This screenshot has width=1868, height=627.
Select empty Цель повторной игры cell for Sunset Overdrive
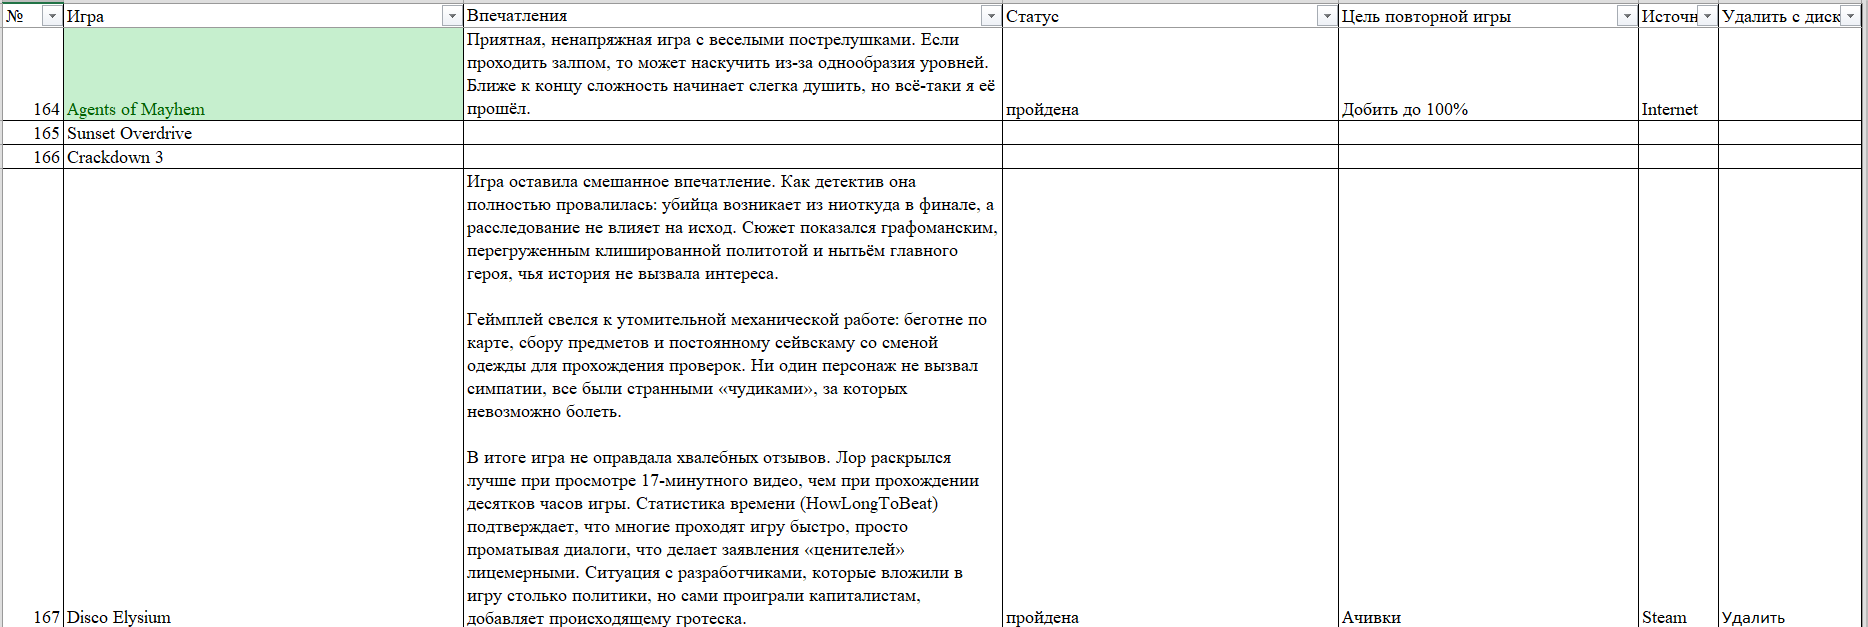pyautogui.click(x=1488, y=133)
